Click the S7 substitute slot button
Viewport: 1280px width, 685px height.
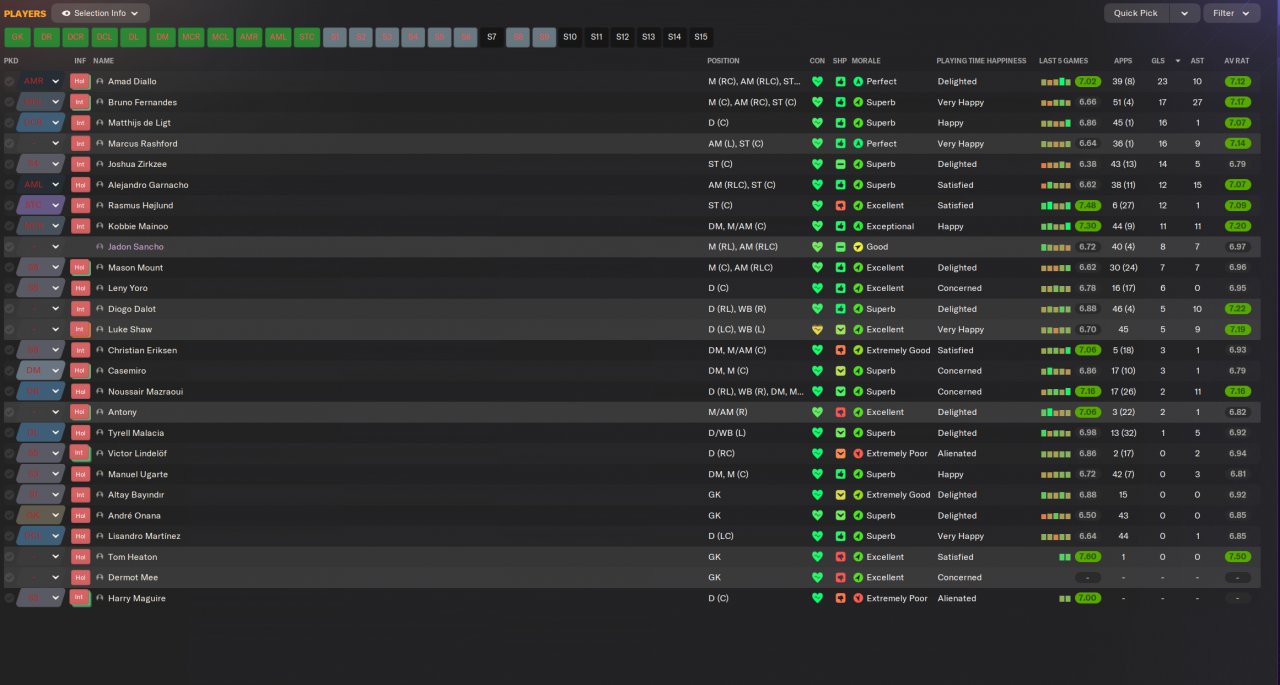coord(491,37)
